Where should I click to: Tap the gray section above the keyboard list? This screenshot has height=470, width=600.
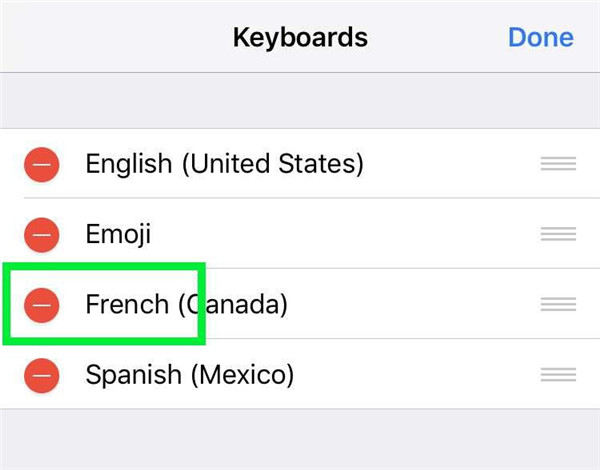point(300,100)
